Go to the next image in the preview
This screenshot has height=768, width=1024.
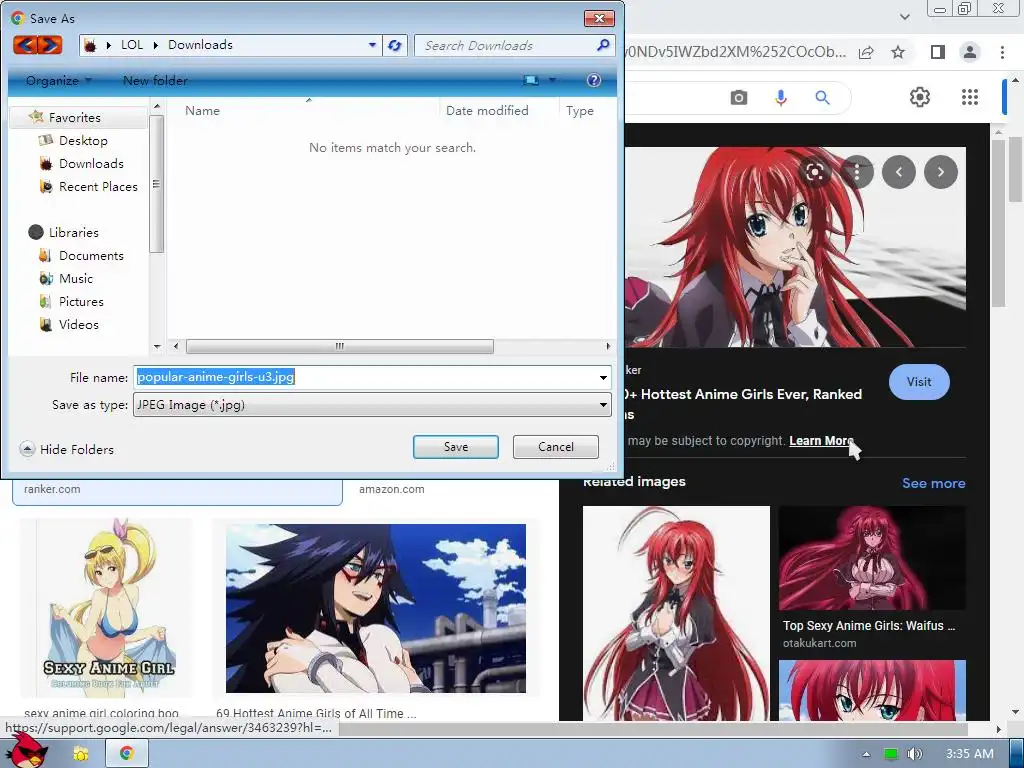point(940,172)
